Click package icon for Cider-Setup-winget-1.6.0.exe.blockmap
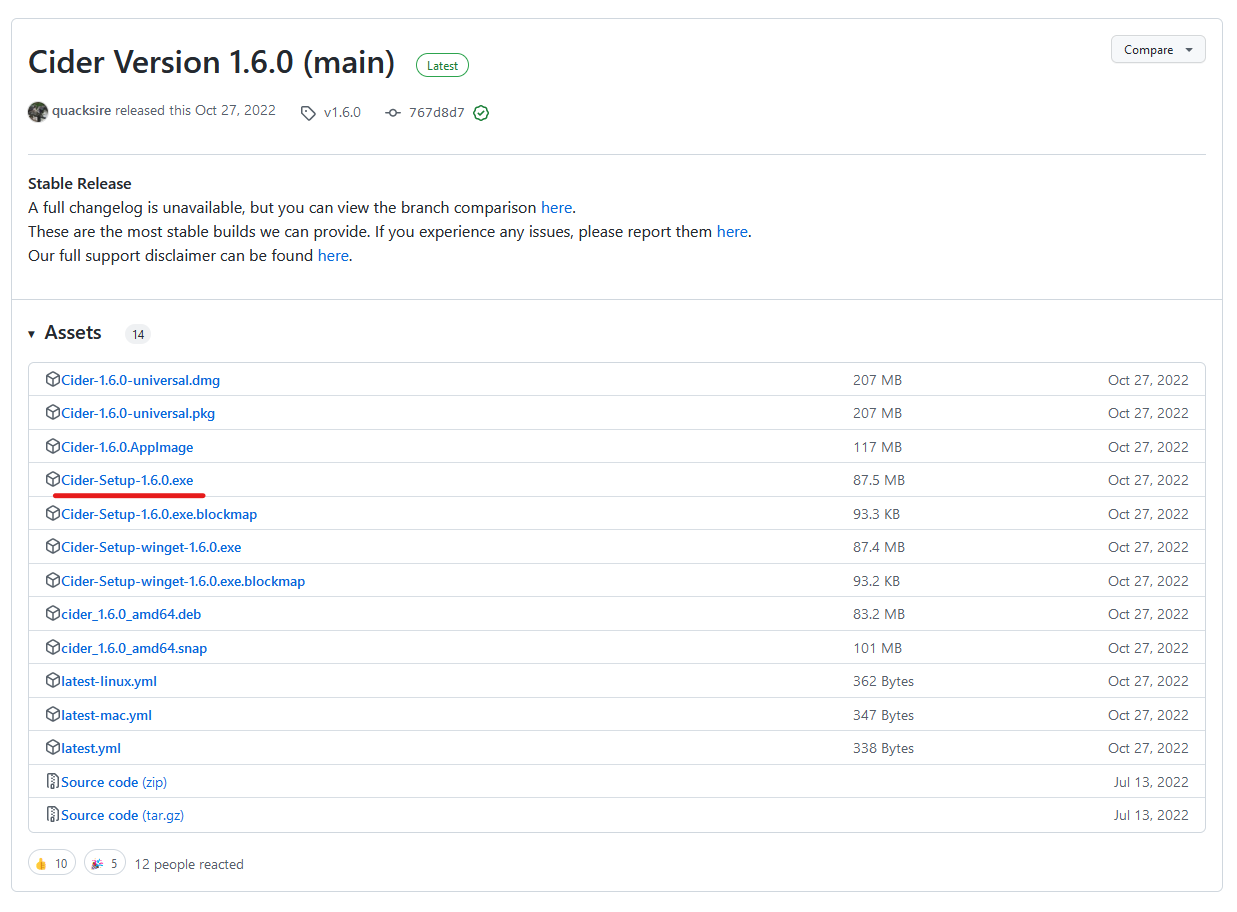 click(53, 581)
